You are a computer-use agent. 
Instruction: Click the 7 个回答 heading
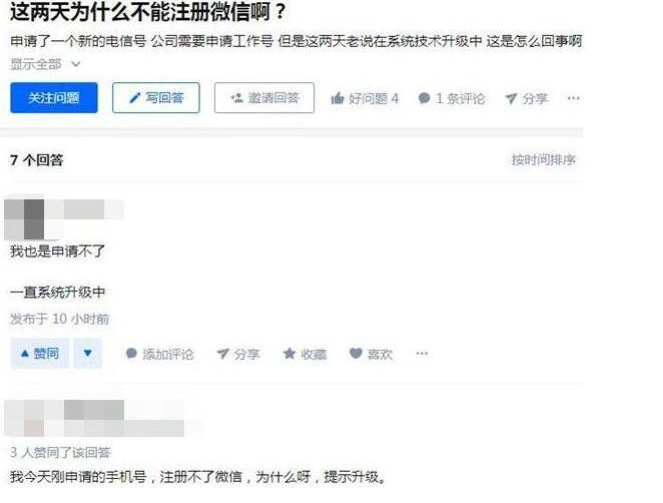tap(37, 160)
